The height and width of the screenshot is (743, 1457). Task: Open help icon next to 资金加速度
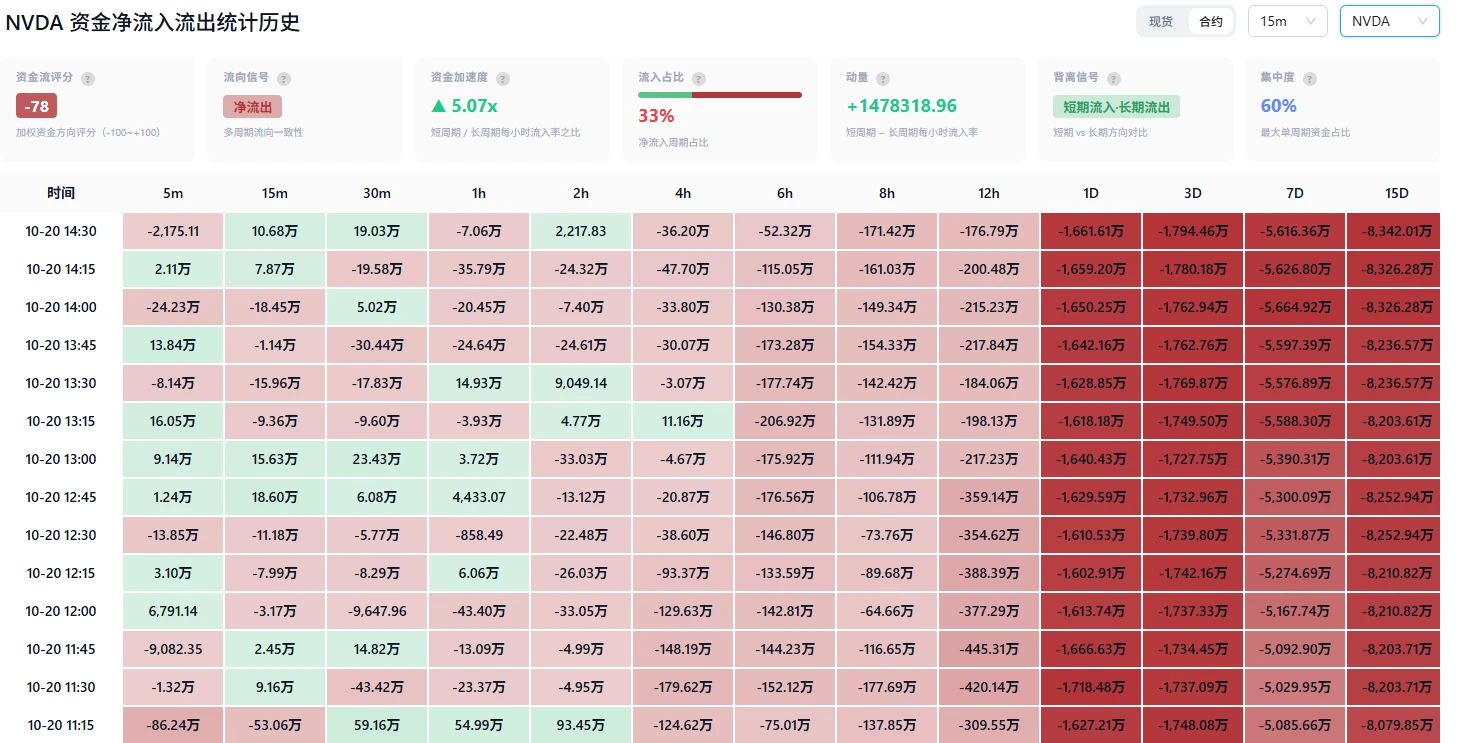503,78
